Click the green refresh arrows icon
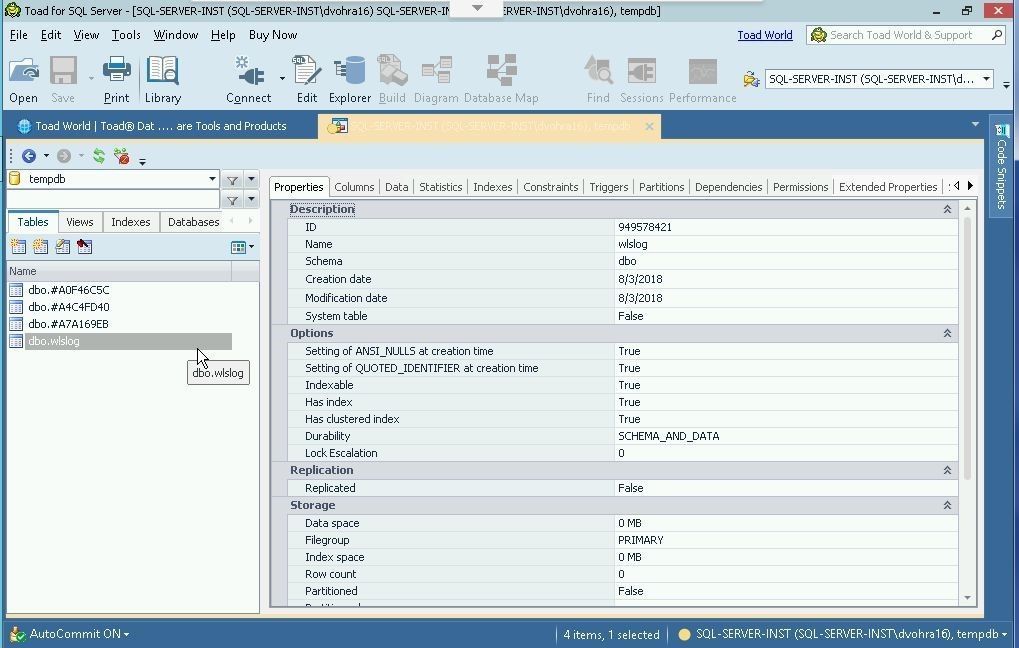The image size is (1019, 648). pyautogui.click(x=99, y=156)
